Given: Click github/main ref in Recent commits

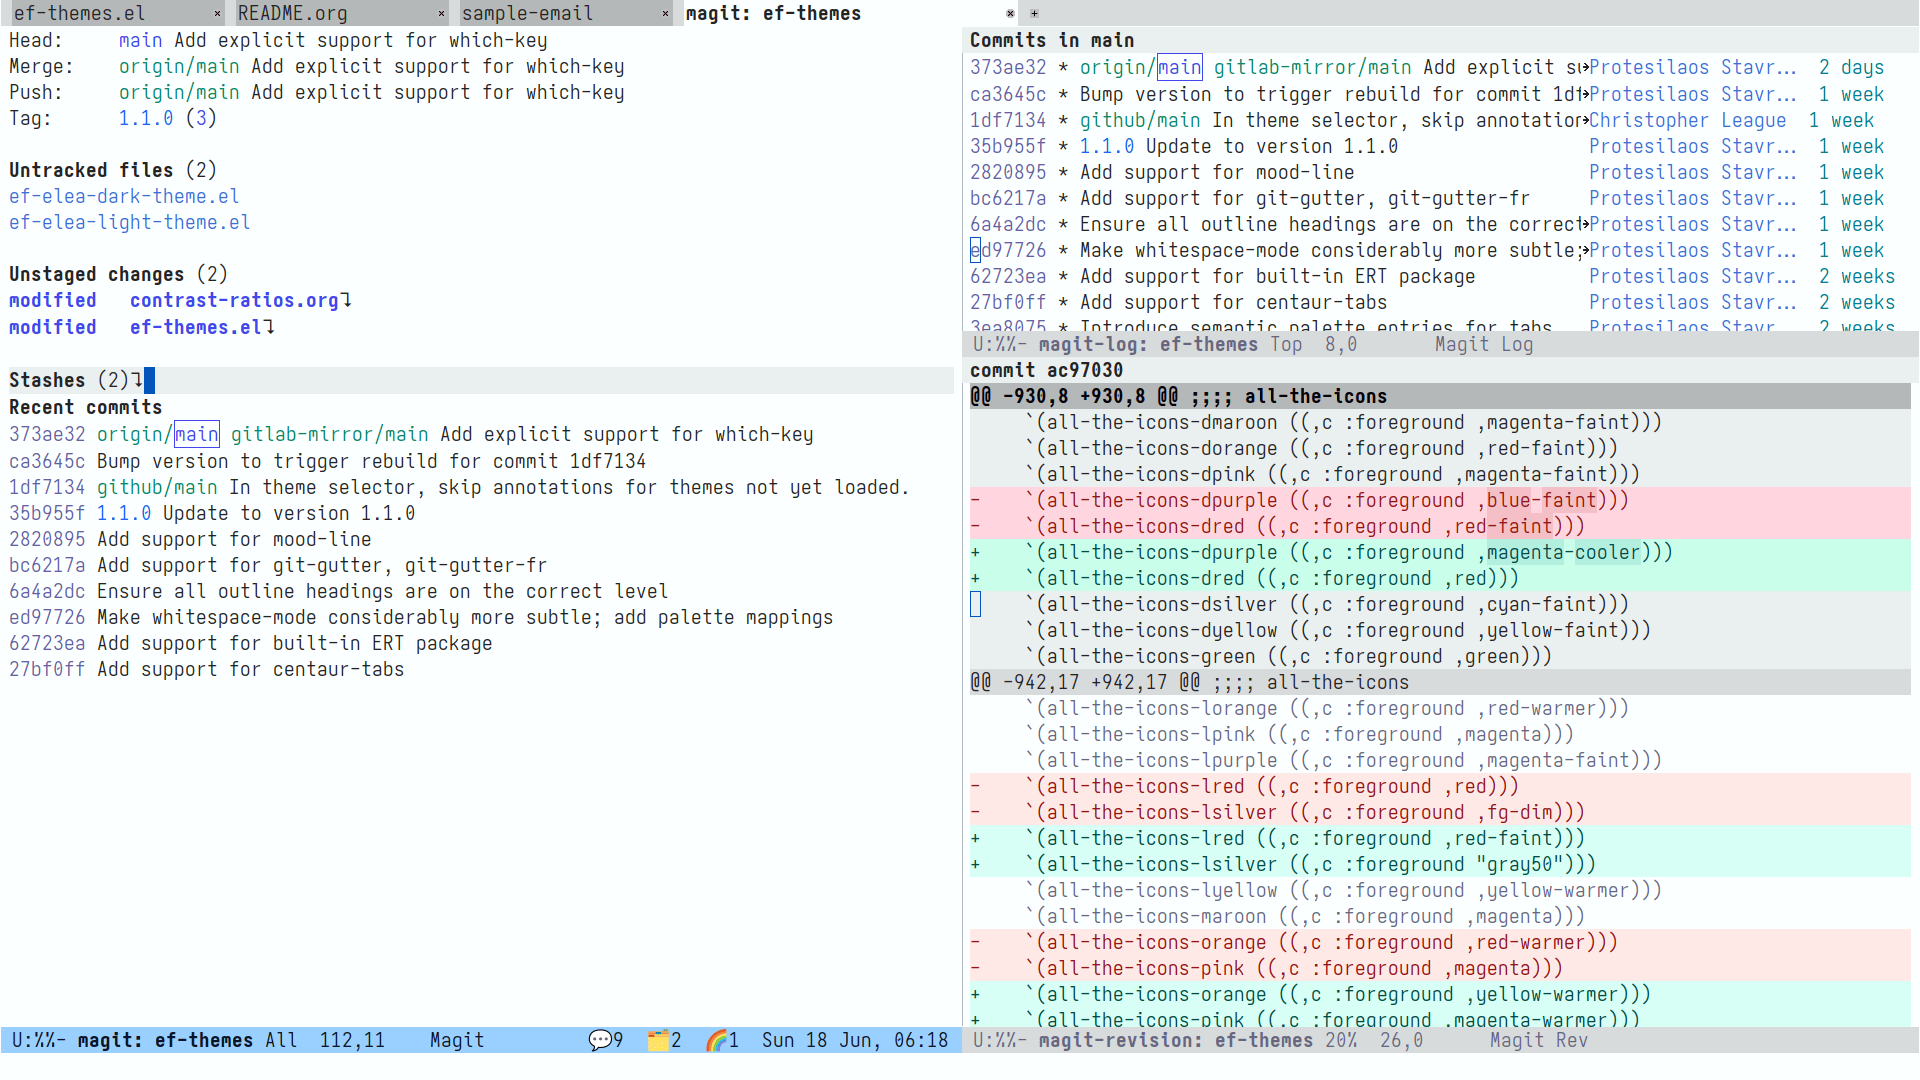Looking at the screenshot, I should click(157, 487).
